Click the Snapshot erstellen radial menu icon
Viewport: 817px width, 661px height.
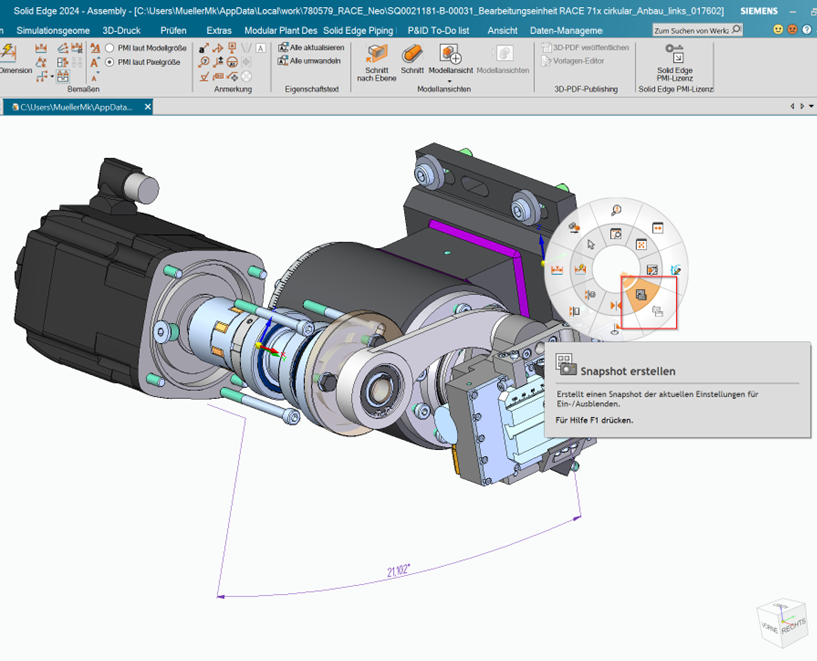(641, 294)
